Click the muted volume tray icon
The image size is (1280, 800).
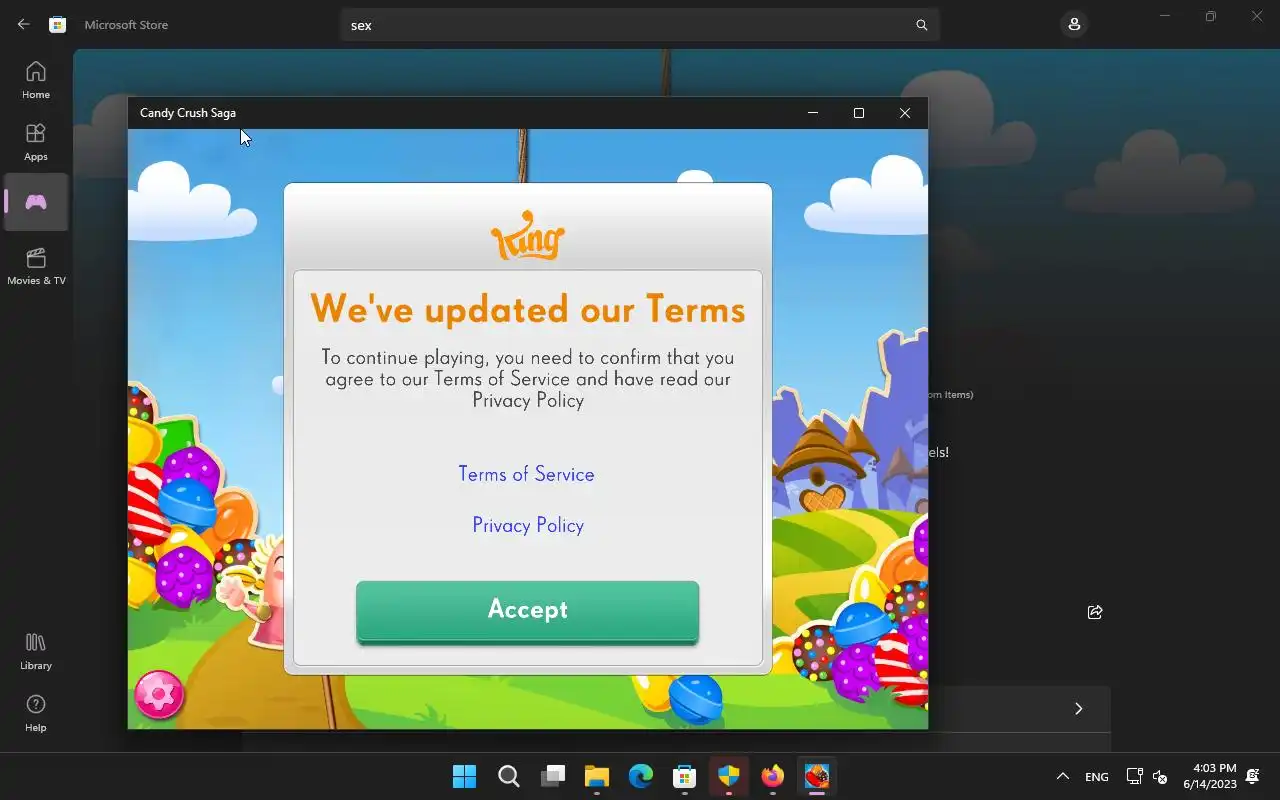(1160, 776)
